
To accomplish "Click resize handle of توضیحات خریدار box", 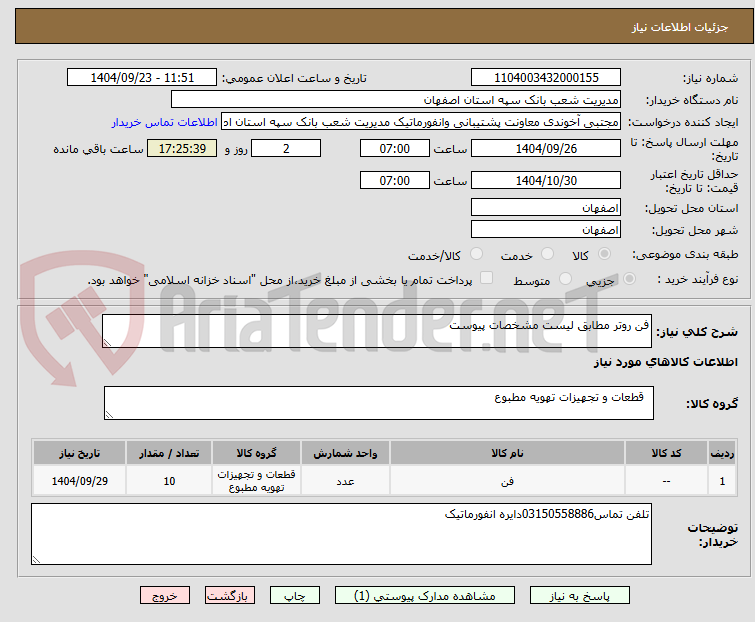I will pyautogui.click(x=37, y=559).
